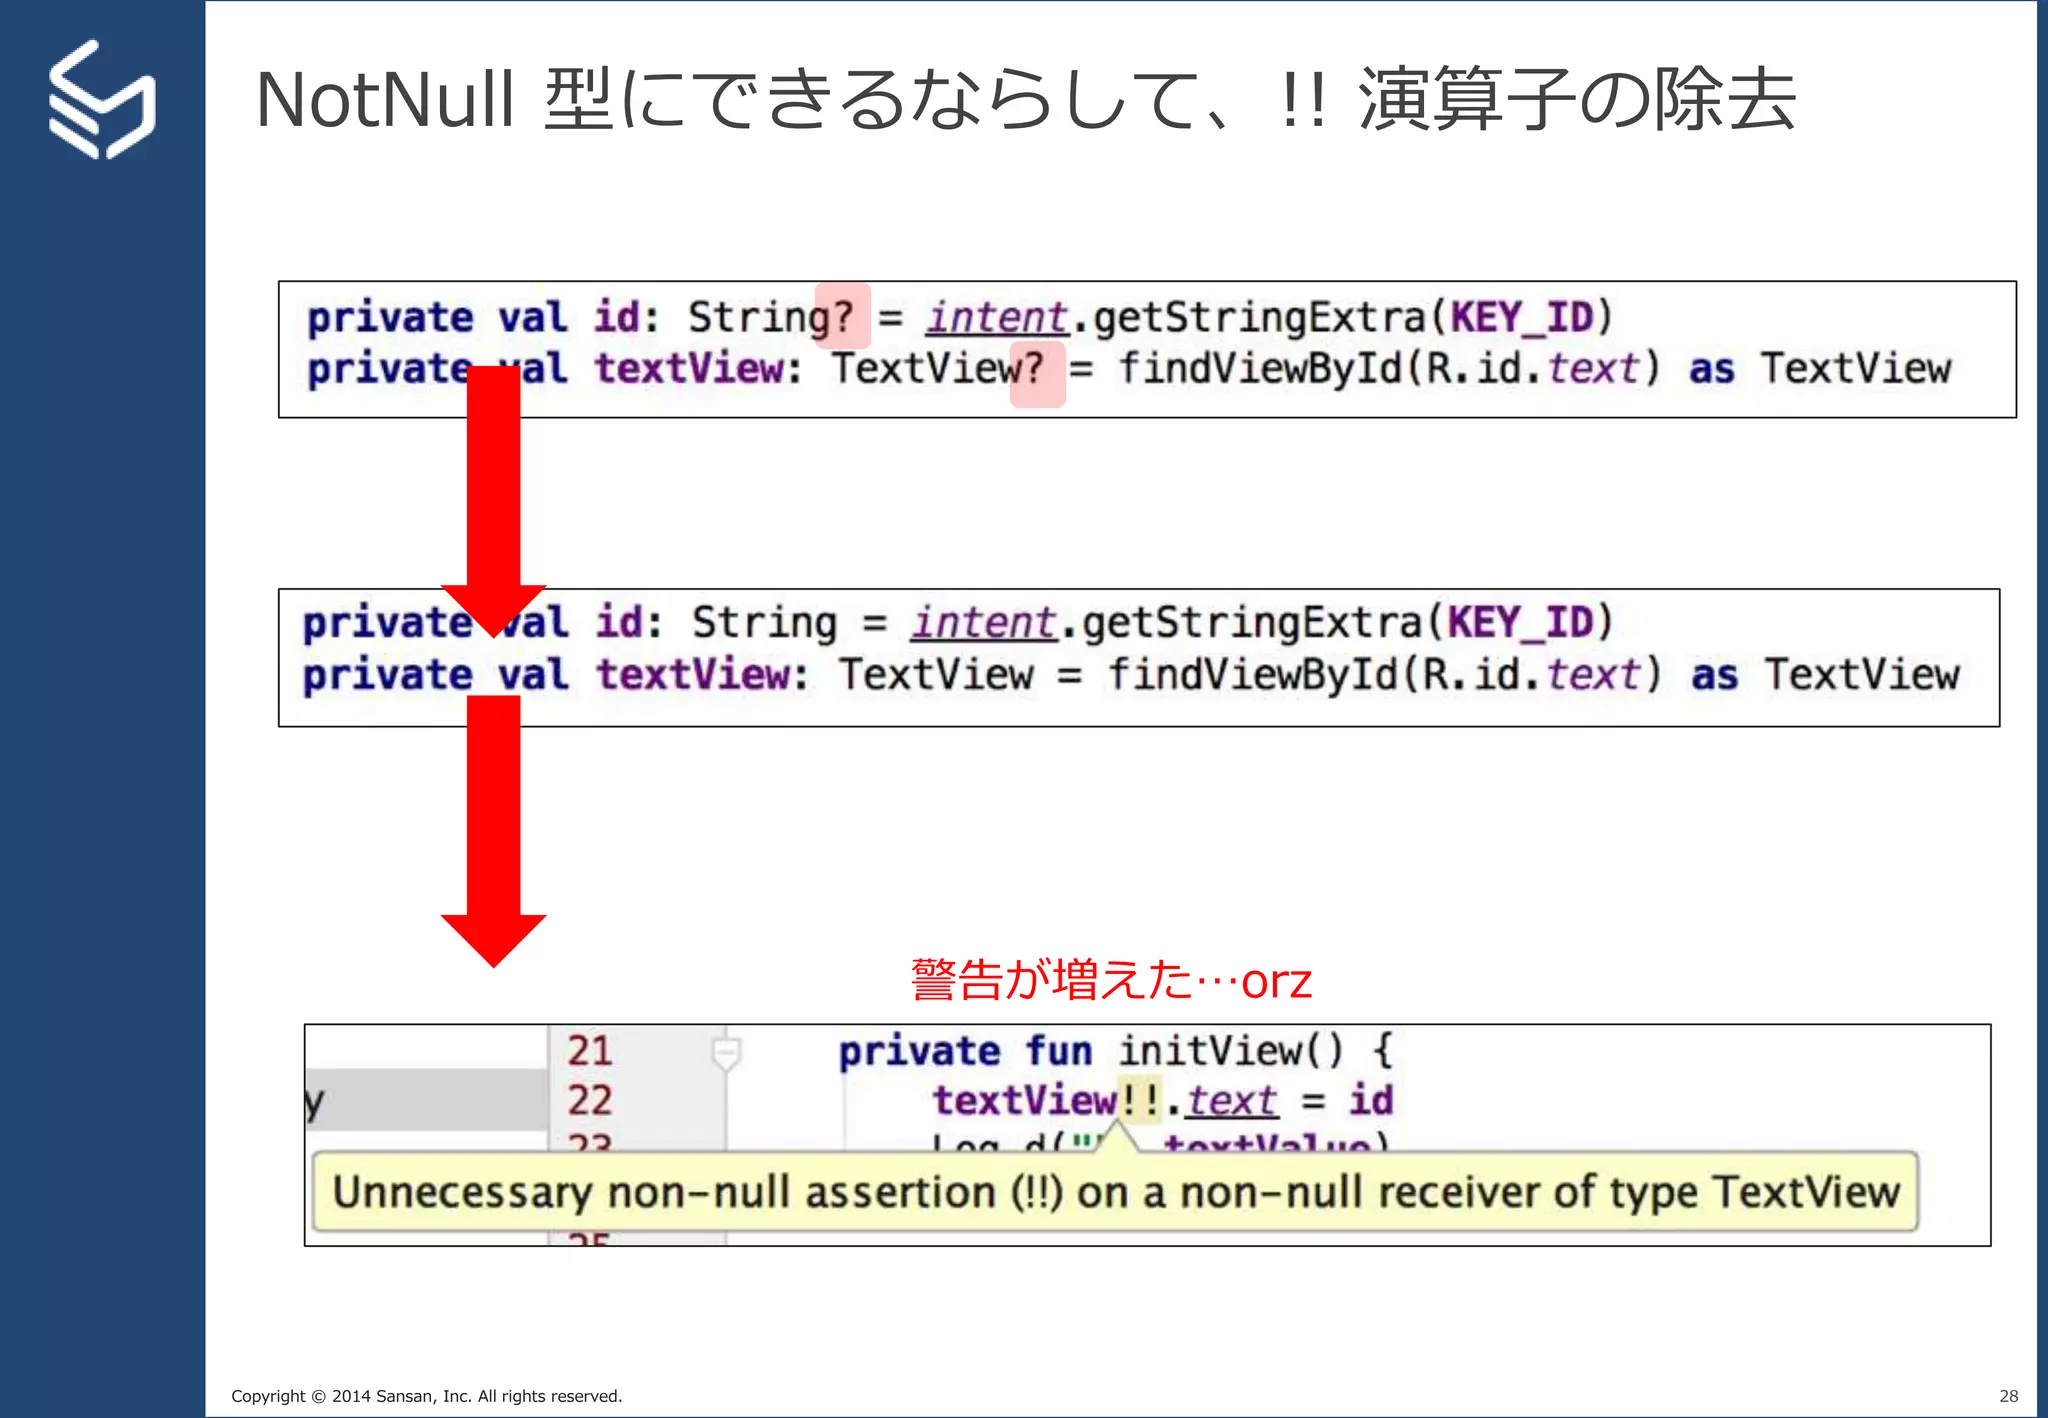
Task: Click line number 22 in the gutter
Action: tap(589, 1100)
